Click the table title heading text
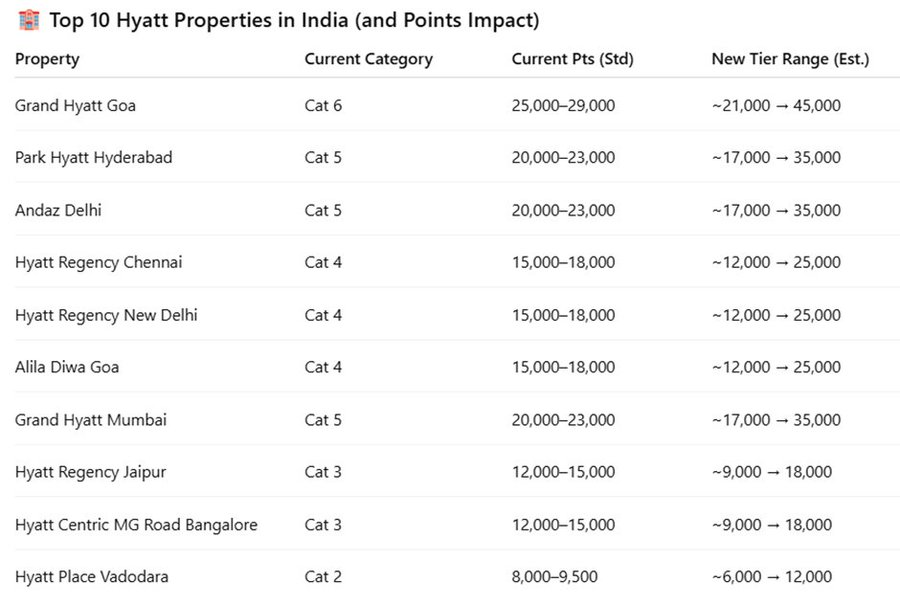900x605 pixels. 294,20
